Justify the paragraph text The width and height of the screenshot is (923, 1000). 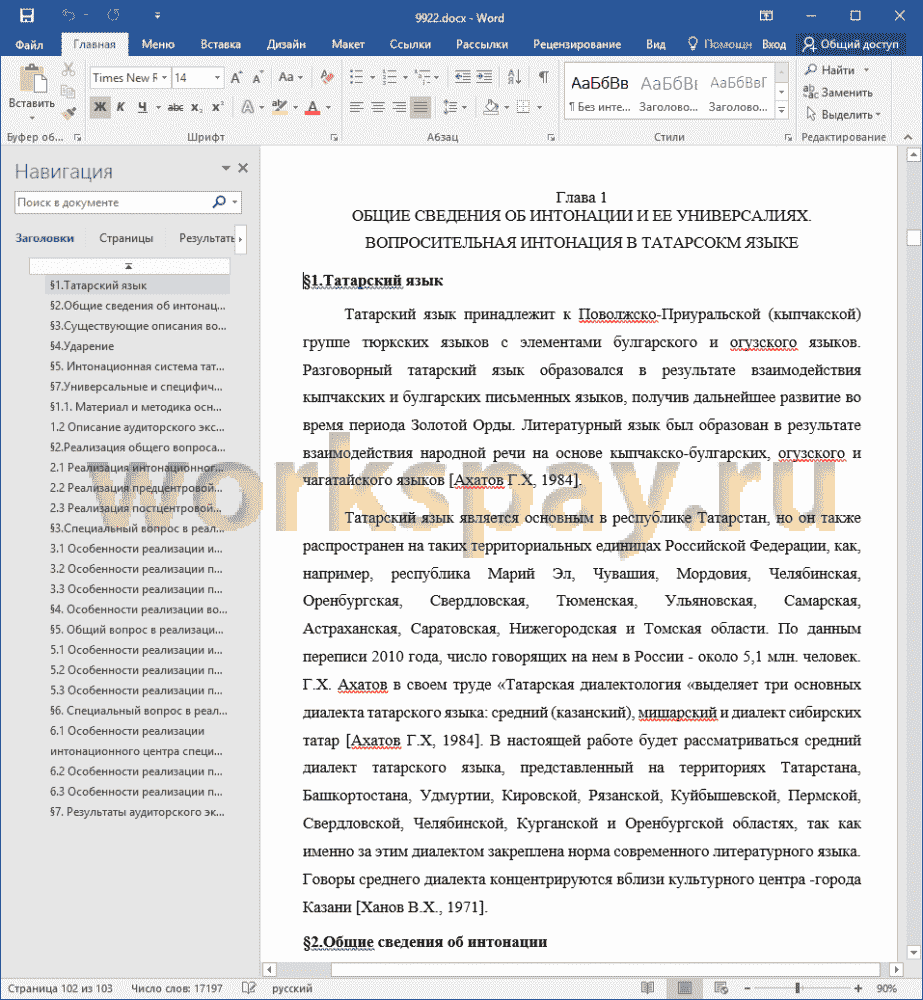coord(420,107)
